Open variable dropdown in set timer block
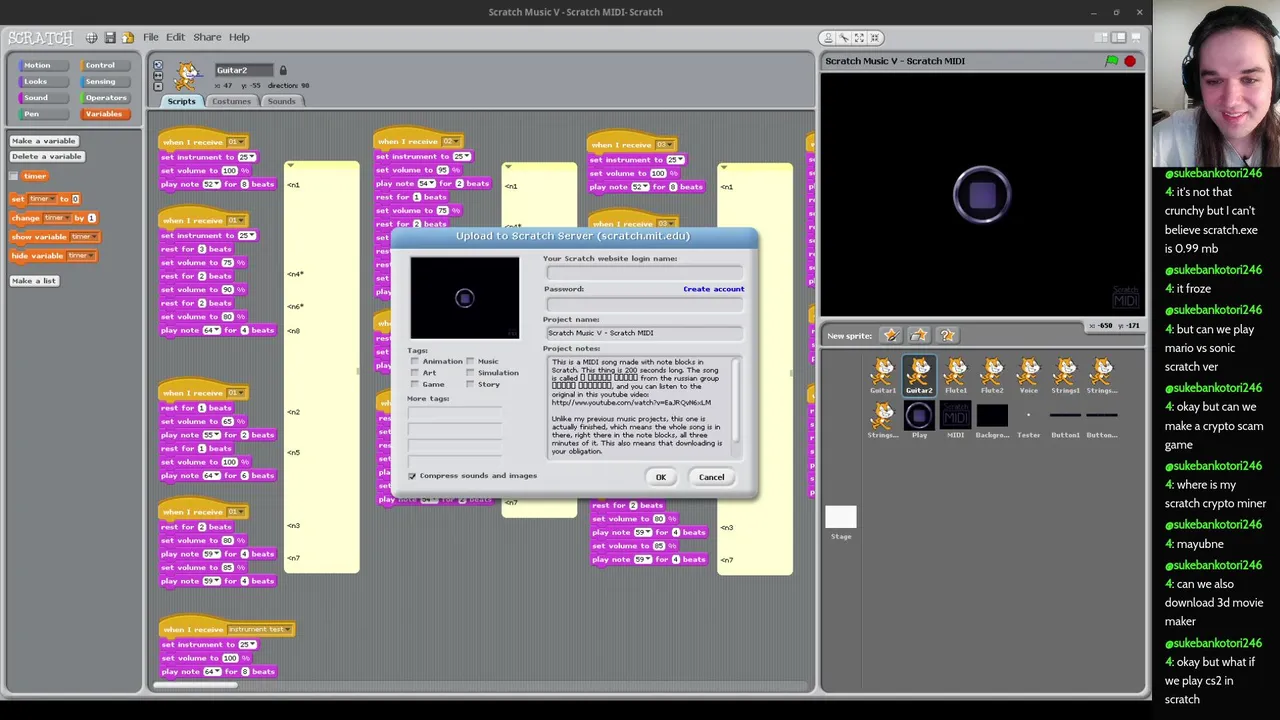Image resolution: width=1280 pixels, height=720 pixels. tap(45, 199)
